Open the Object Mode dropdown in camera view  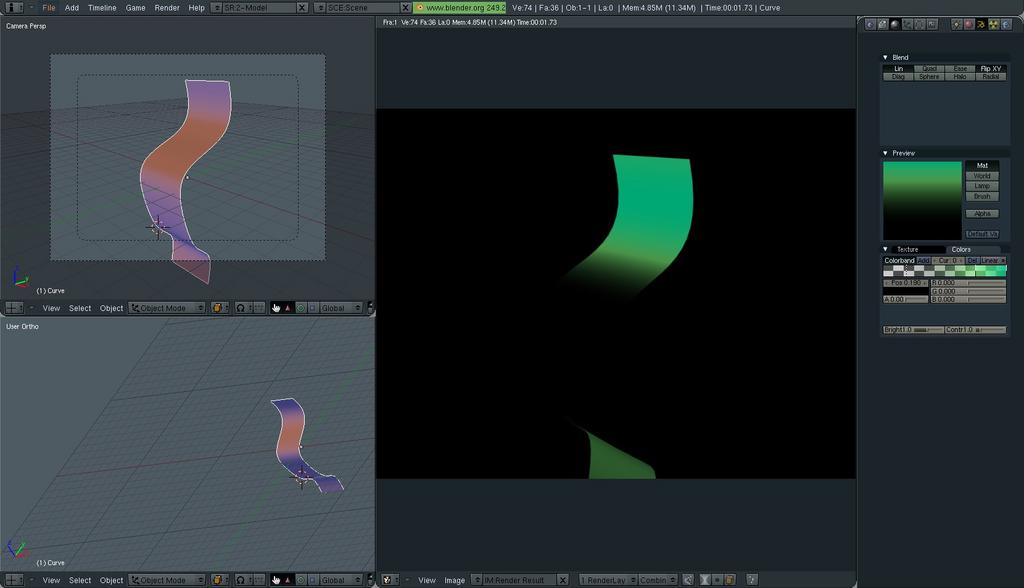point(167,308)
